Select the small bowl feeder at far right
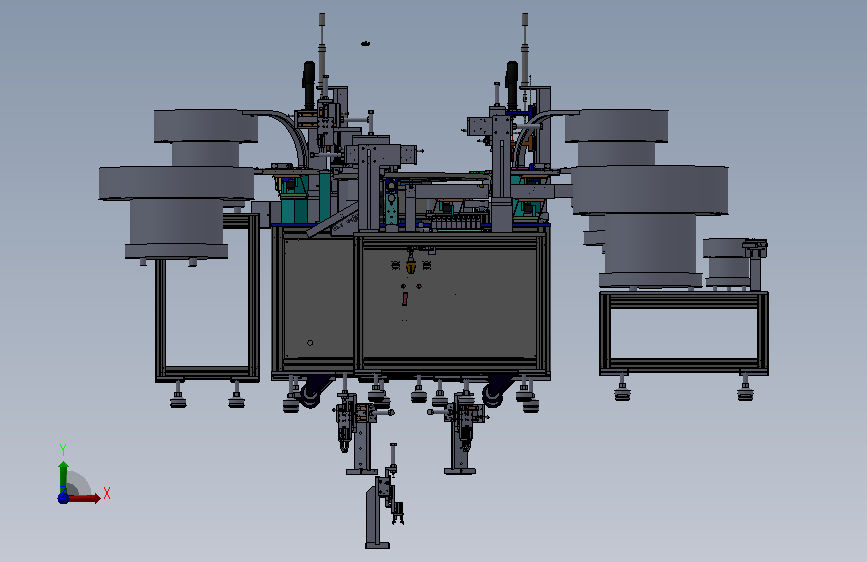Image resolution: width=867 pixels, height=562 pixels. [727, 262]
